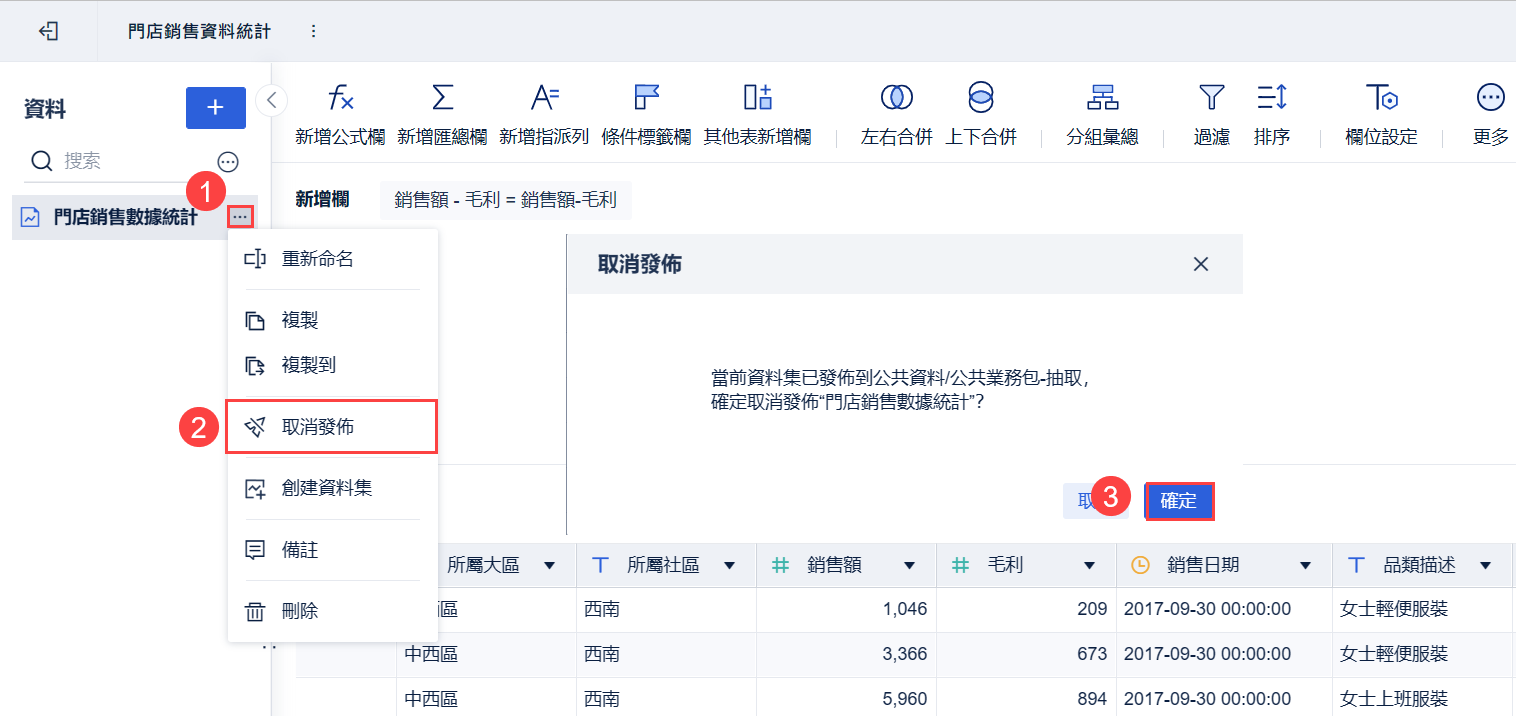Choose 備註 in the context menu
The width and height of the screenshot is (1516, 716).
(333, 550)
